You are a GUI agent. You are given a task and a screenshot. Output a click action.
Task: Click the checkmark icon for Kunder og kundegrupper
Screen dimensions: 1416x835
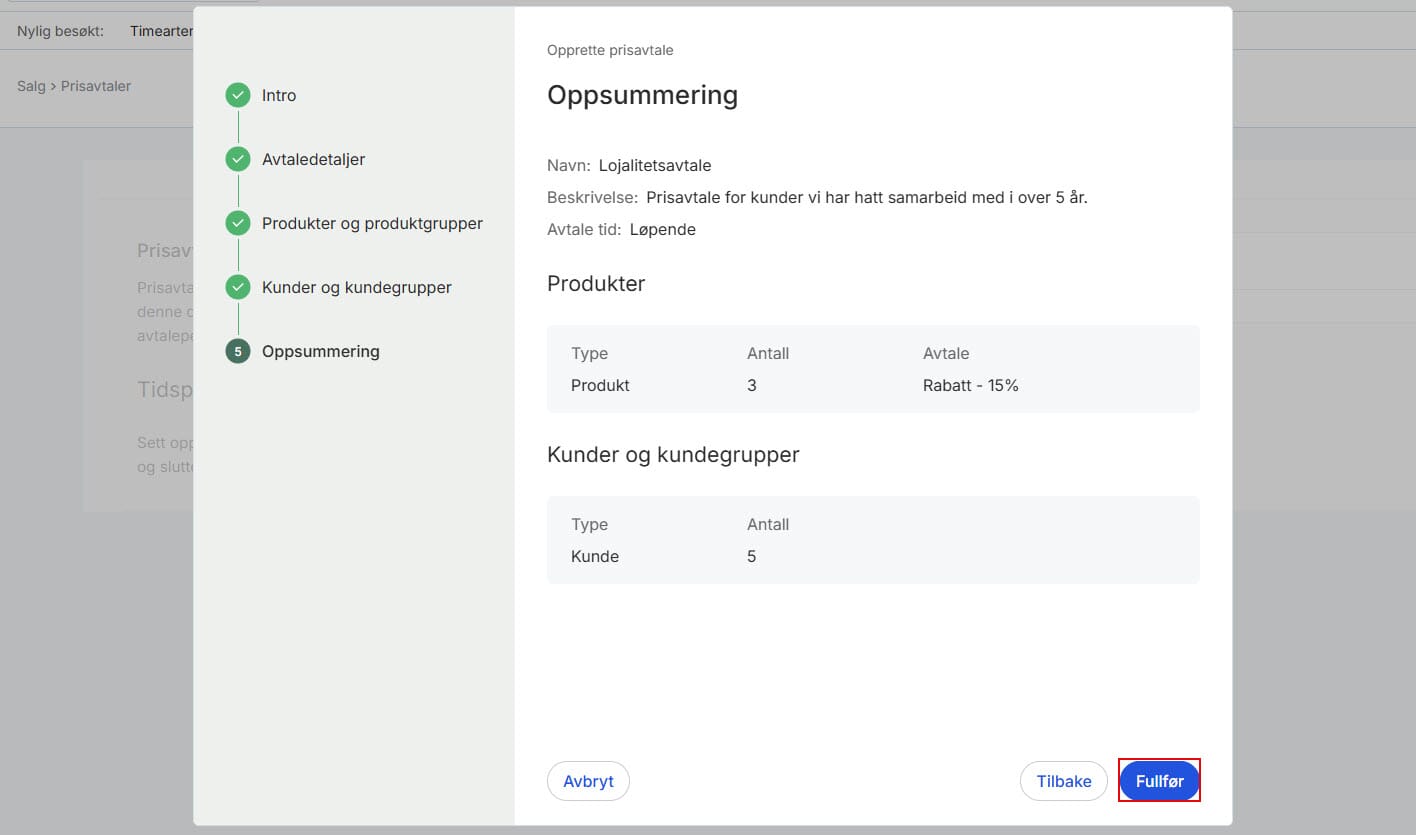[238, 288]
